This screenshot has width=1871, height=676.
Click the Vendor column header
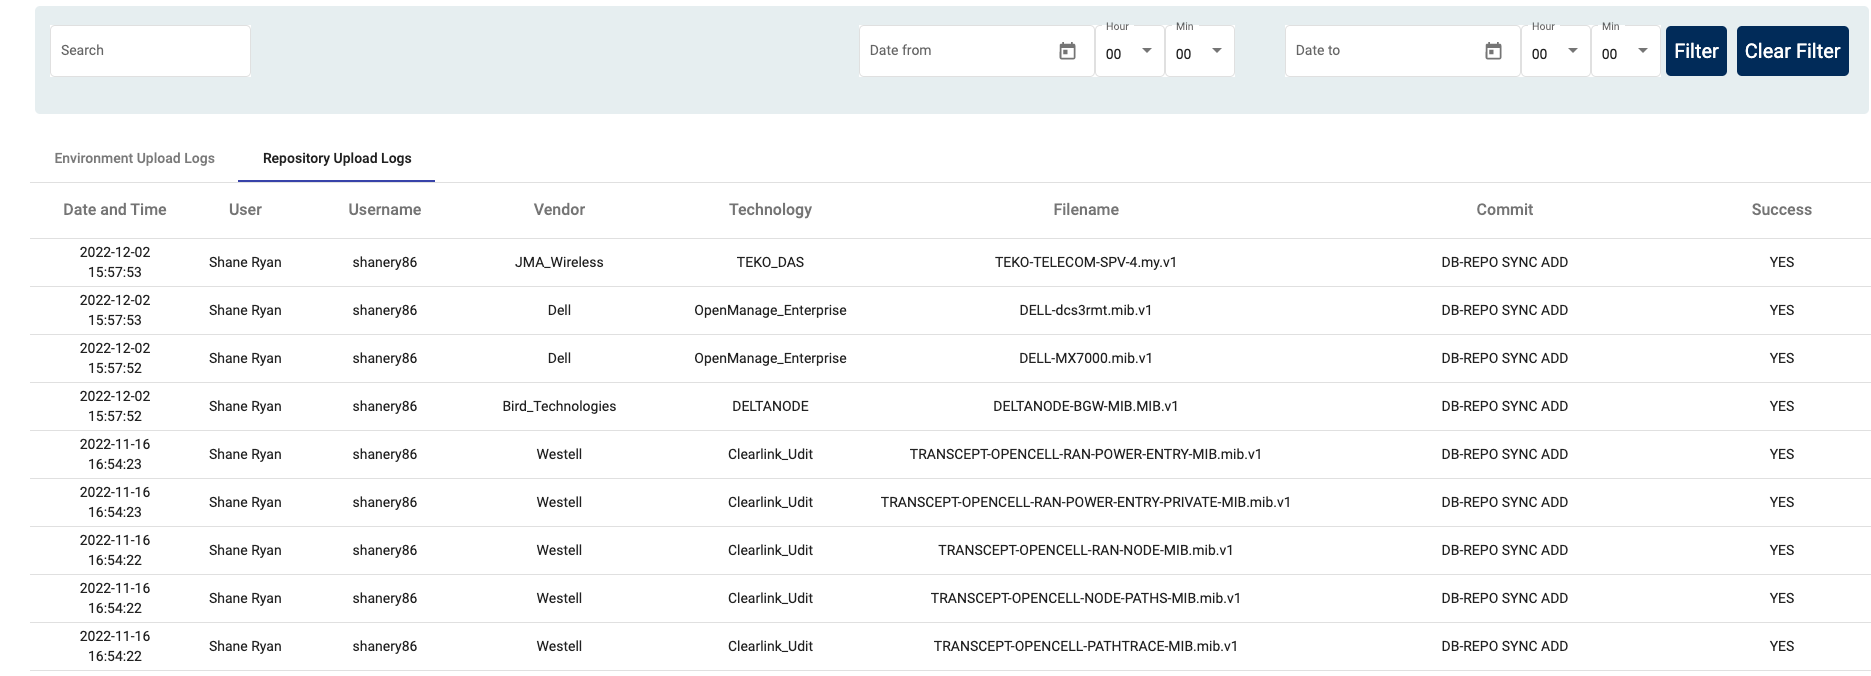click(559, 210)
